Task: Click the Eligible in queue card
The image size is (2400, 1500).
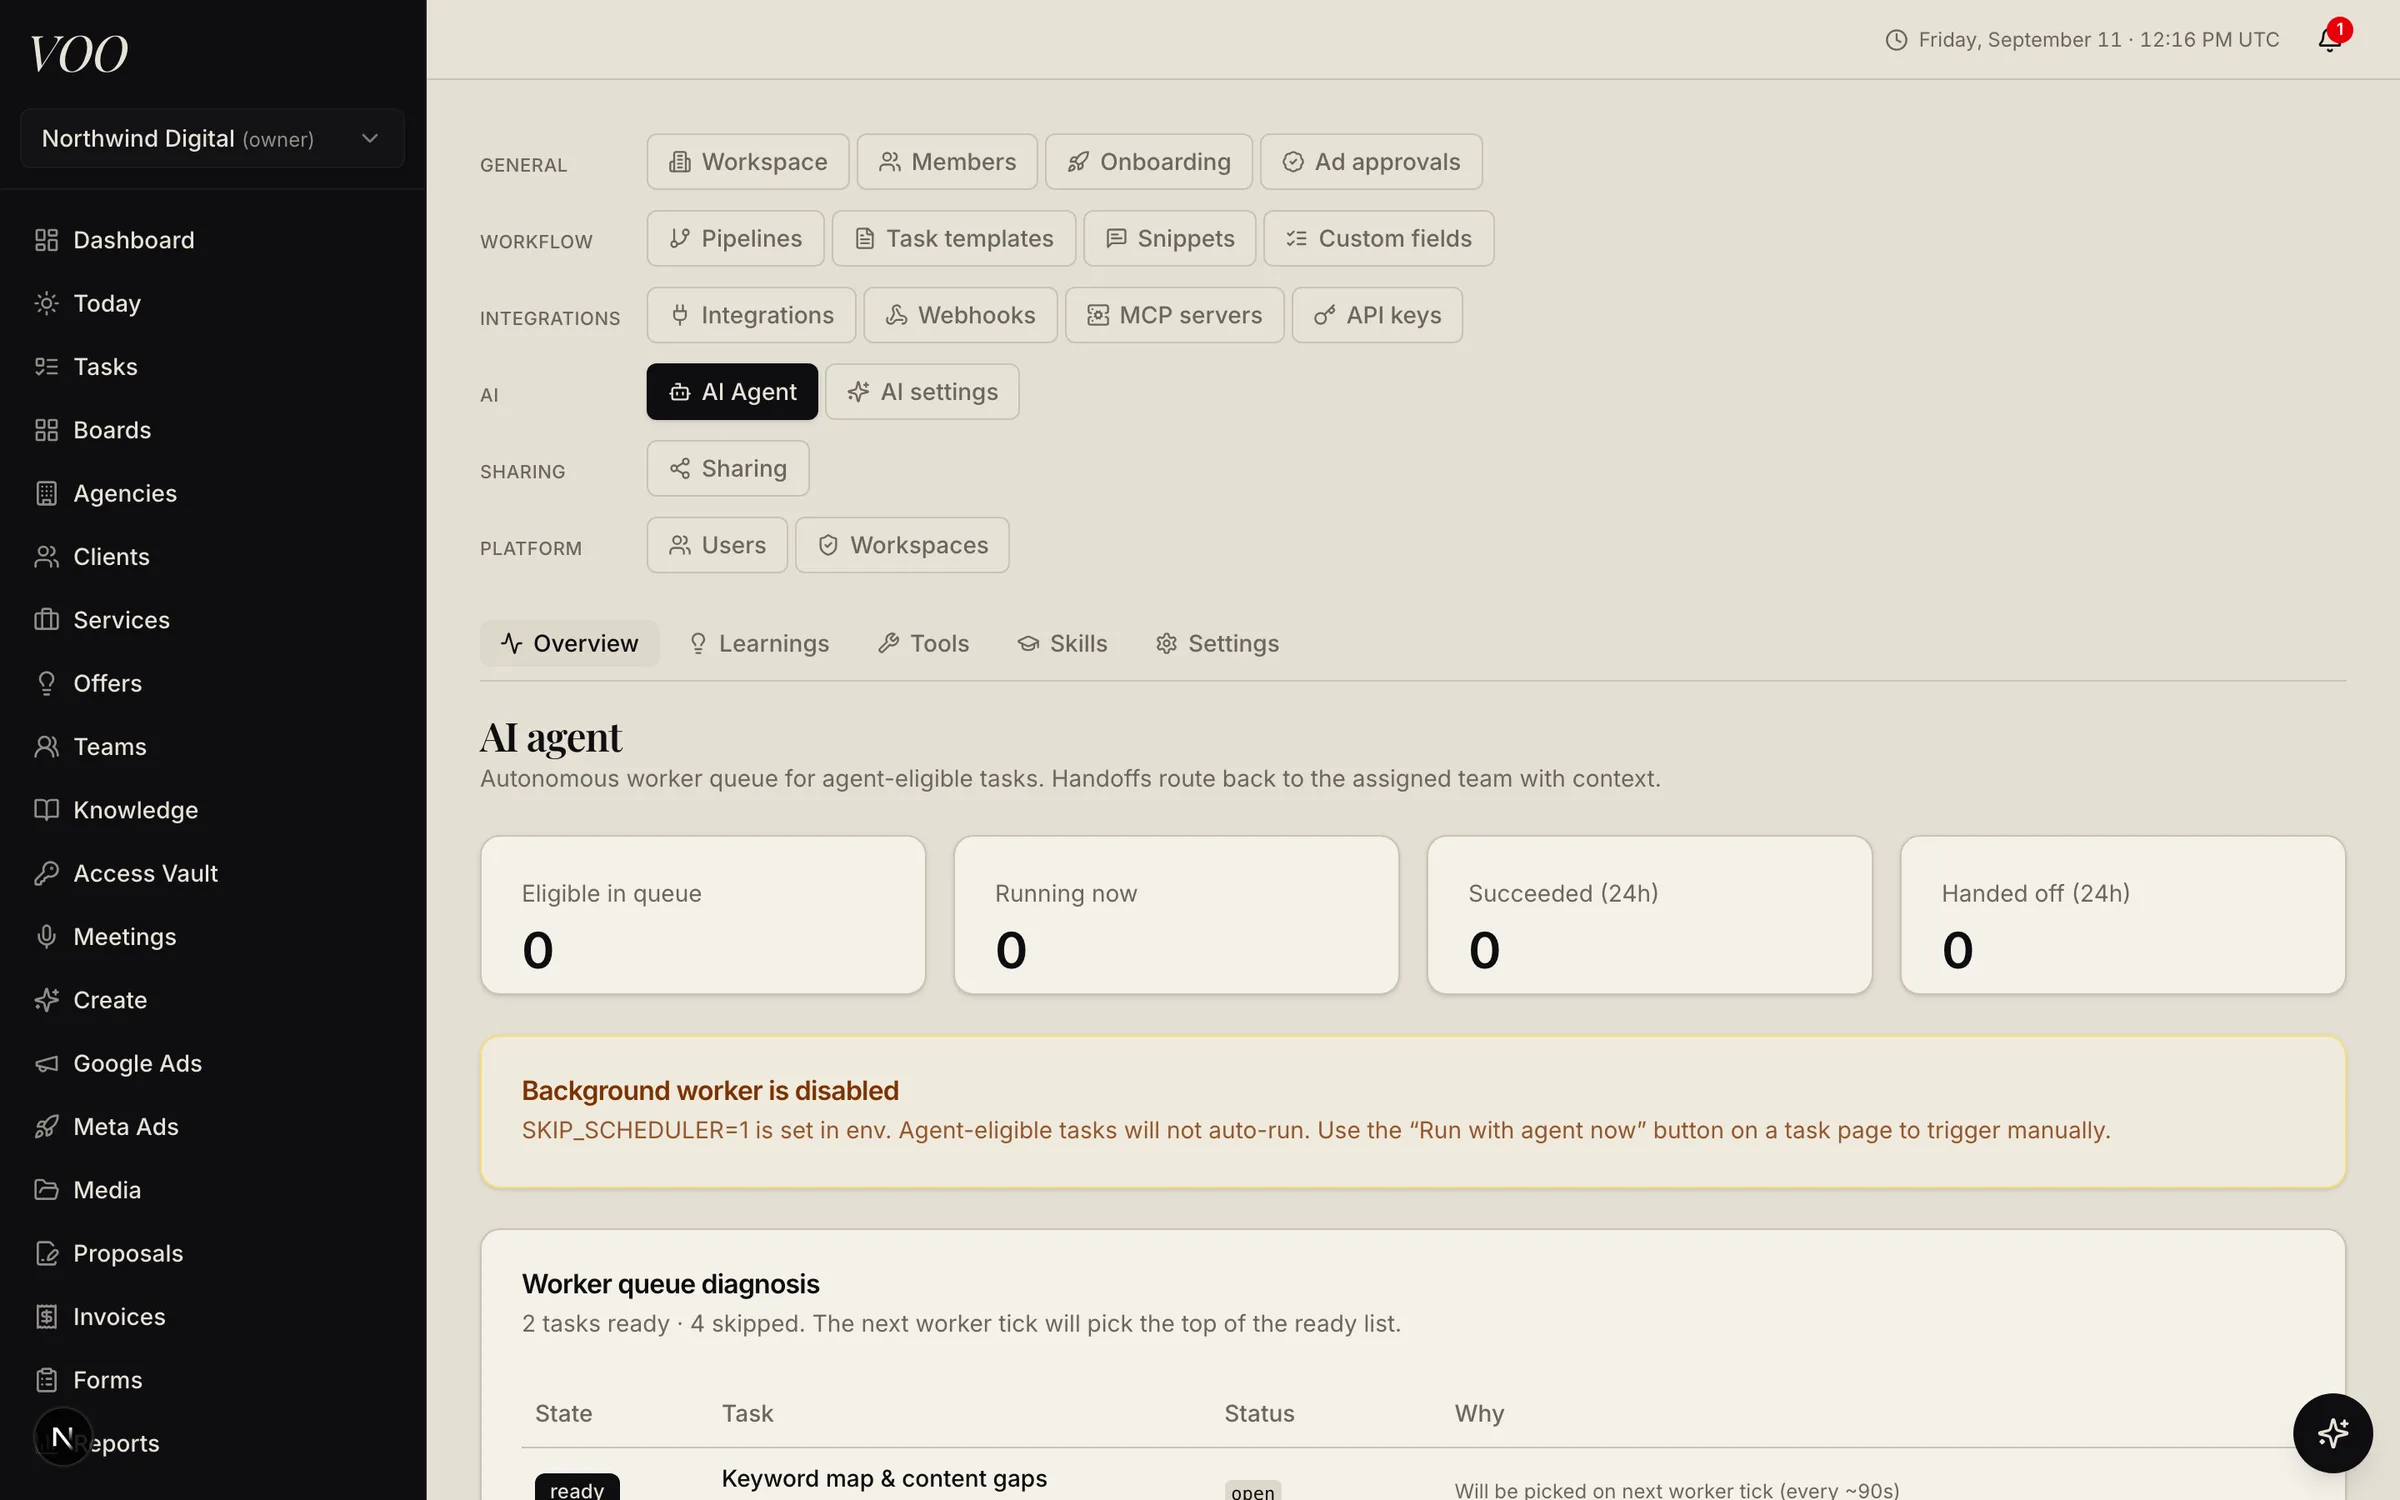Action: (x=703, y=915)
